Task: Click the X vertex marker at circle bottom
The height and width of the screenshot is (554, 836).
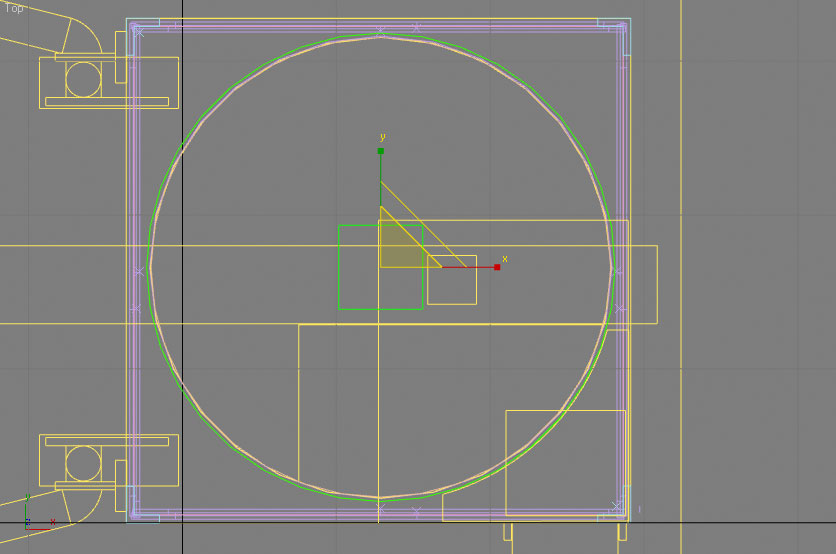Action: pyautogui.click(x=380, y=510)
